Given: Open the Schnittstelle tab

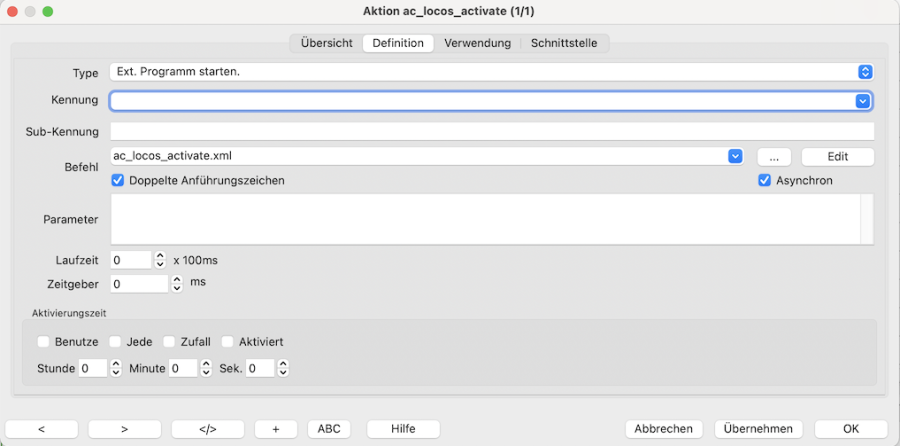Looking at the screenshot, I should pyautogui.click(x=566, y=43).
